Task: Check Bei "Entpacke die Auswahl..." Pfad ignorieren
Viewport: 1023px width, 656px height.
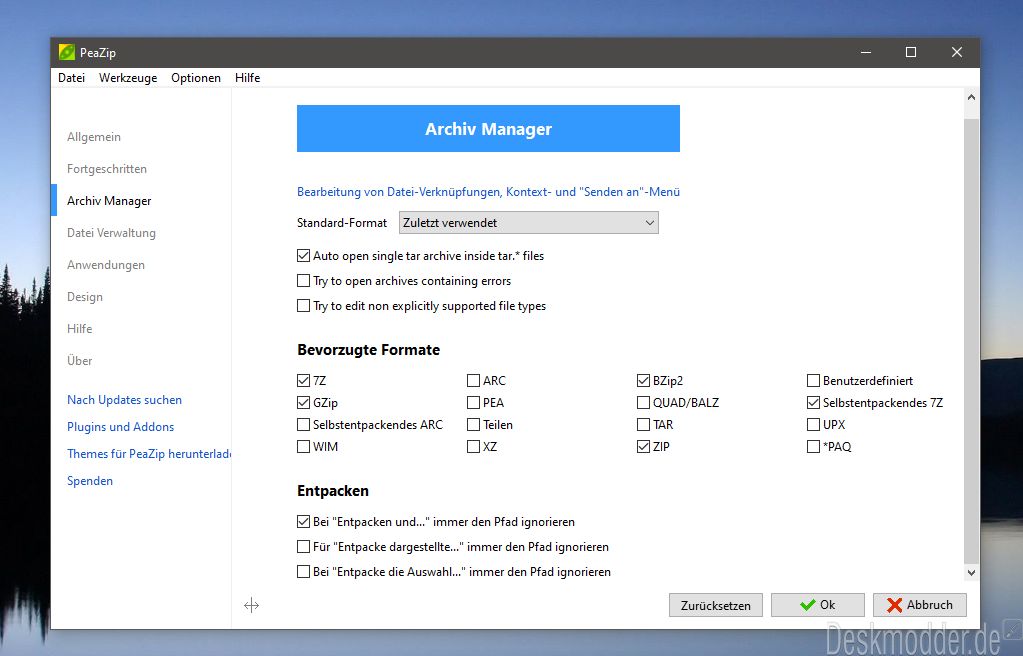Action: (303, 572)
